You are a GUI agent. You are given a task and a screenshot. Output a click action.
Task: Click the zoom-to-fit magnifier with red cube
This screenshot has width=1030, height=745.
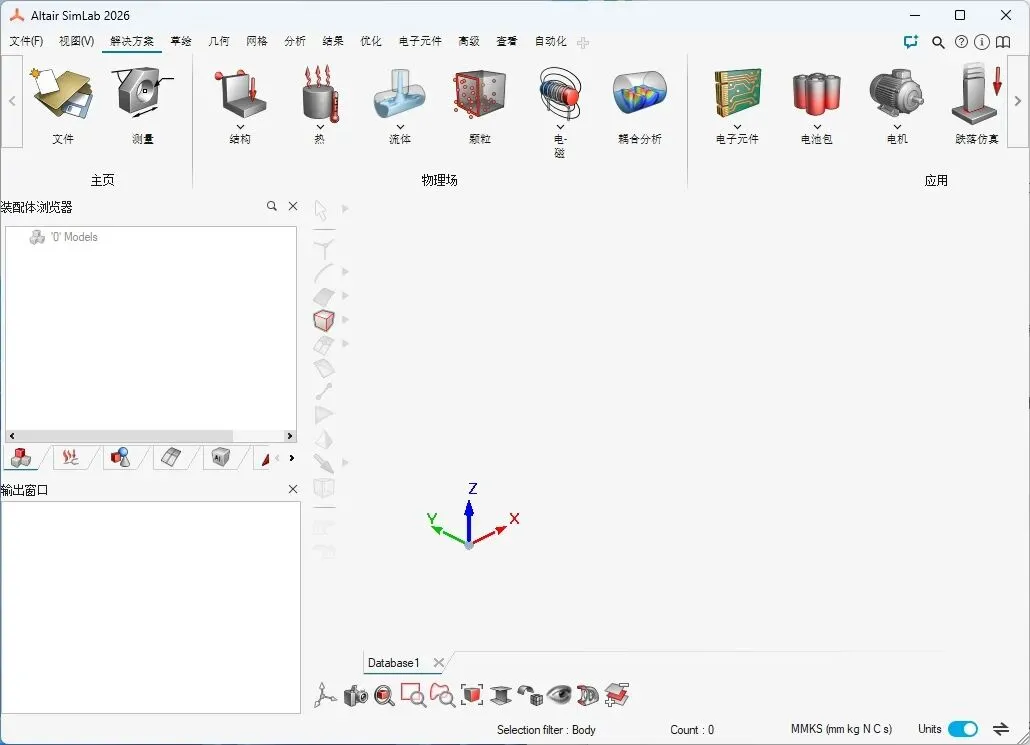(x=384, y=695)
